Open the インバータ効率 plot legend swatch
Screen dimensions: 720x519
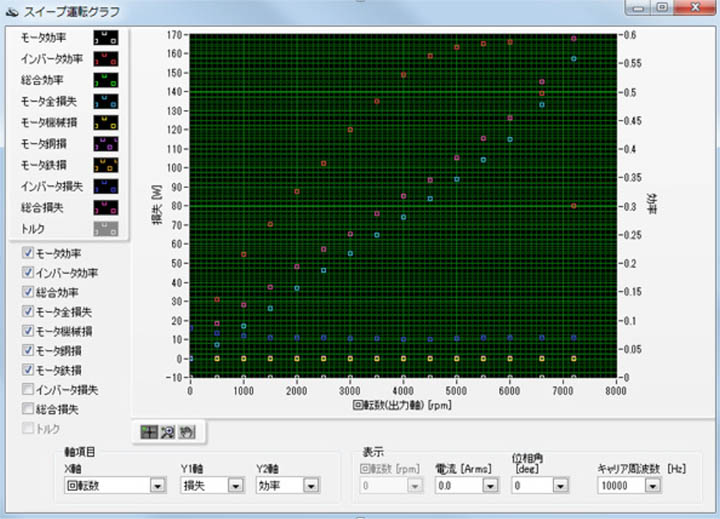point(106,59)
